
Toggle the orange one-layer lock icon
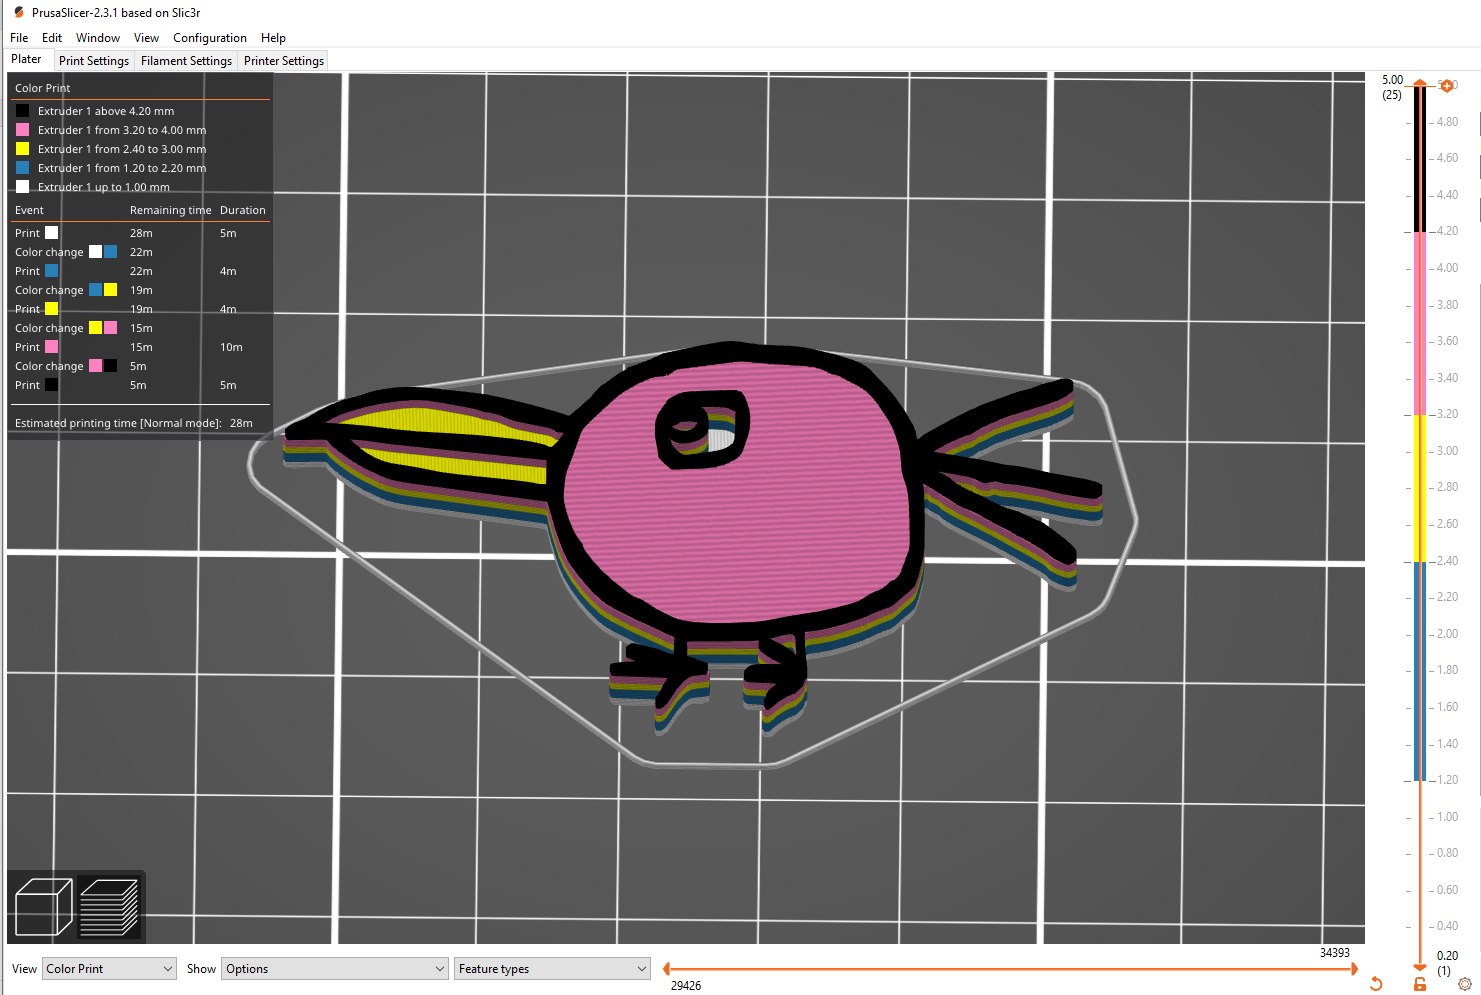pos(1420,984)
